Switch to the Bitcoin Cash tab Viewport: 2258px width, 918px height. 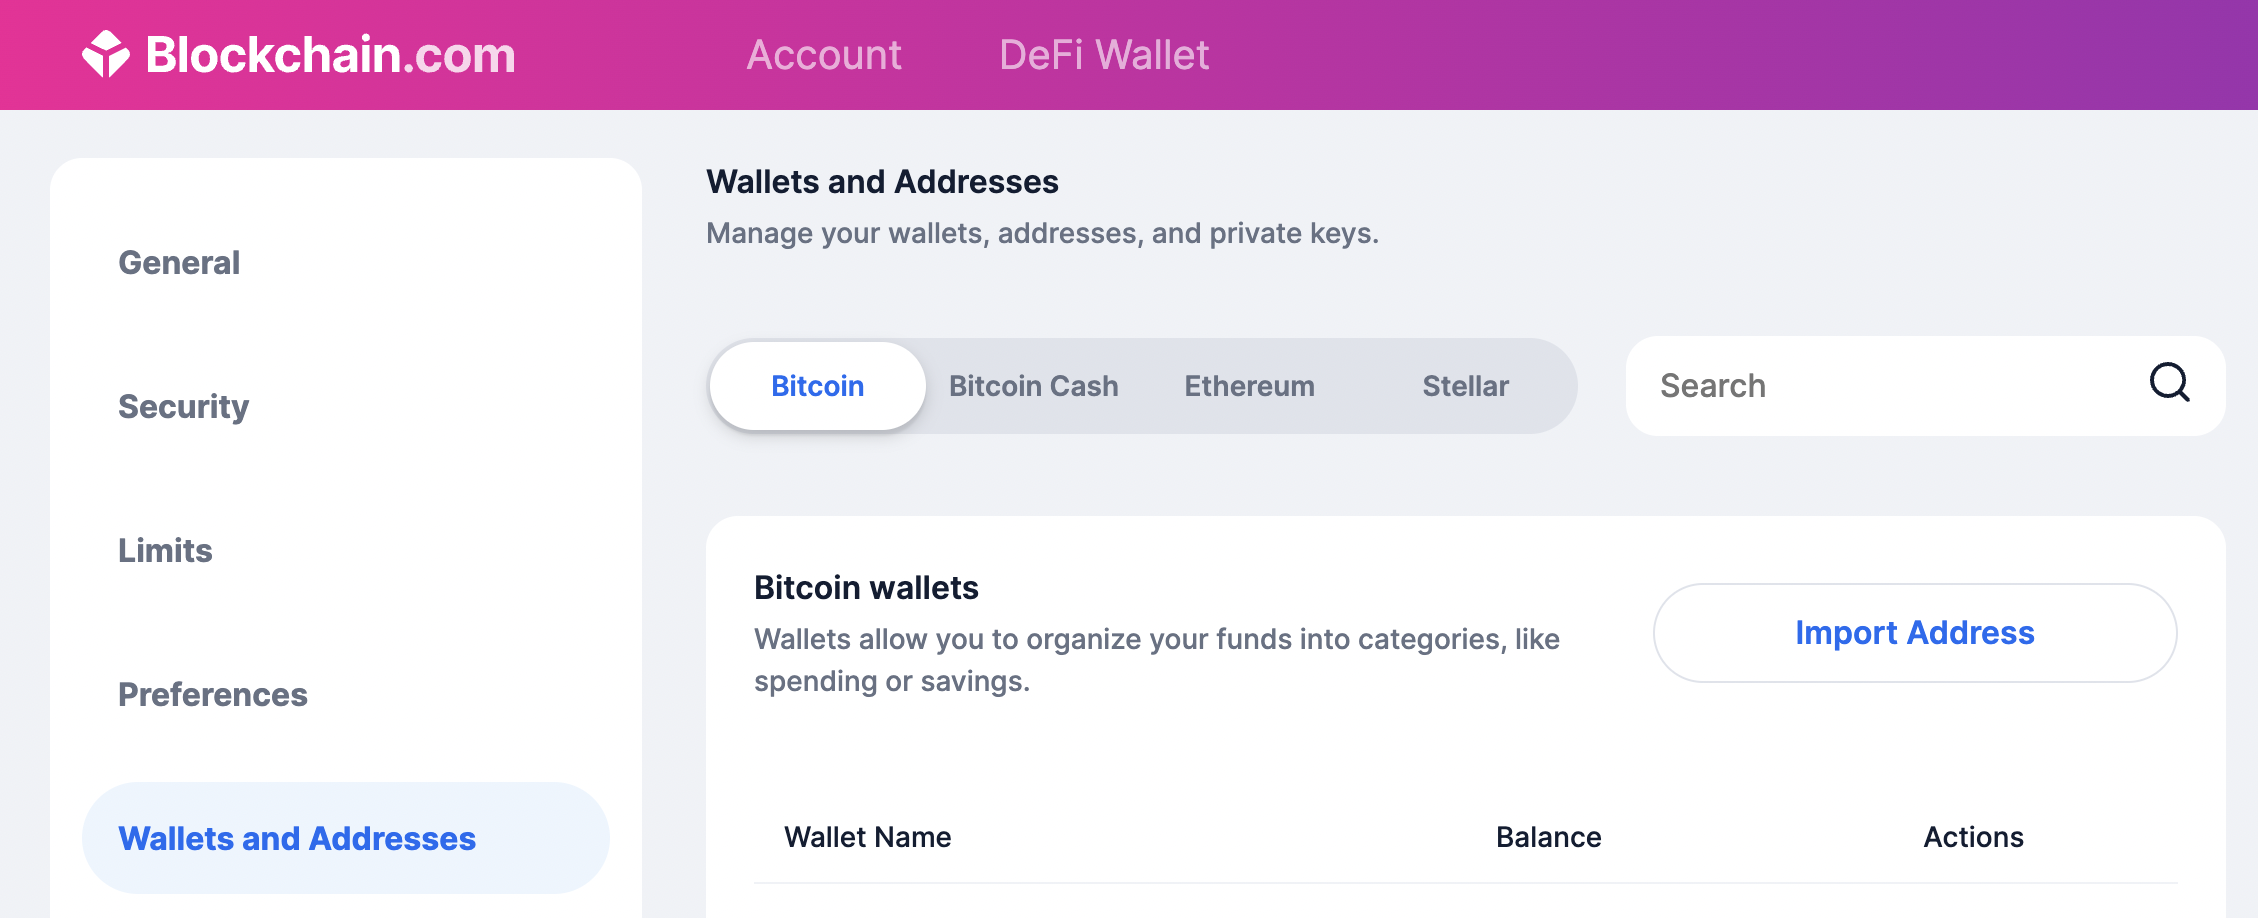1034,386
